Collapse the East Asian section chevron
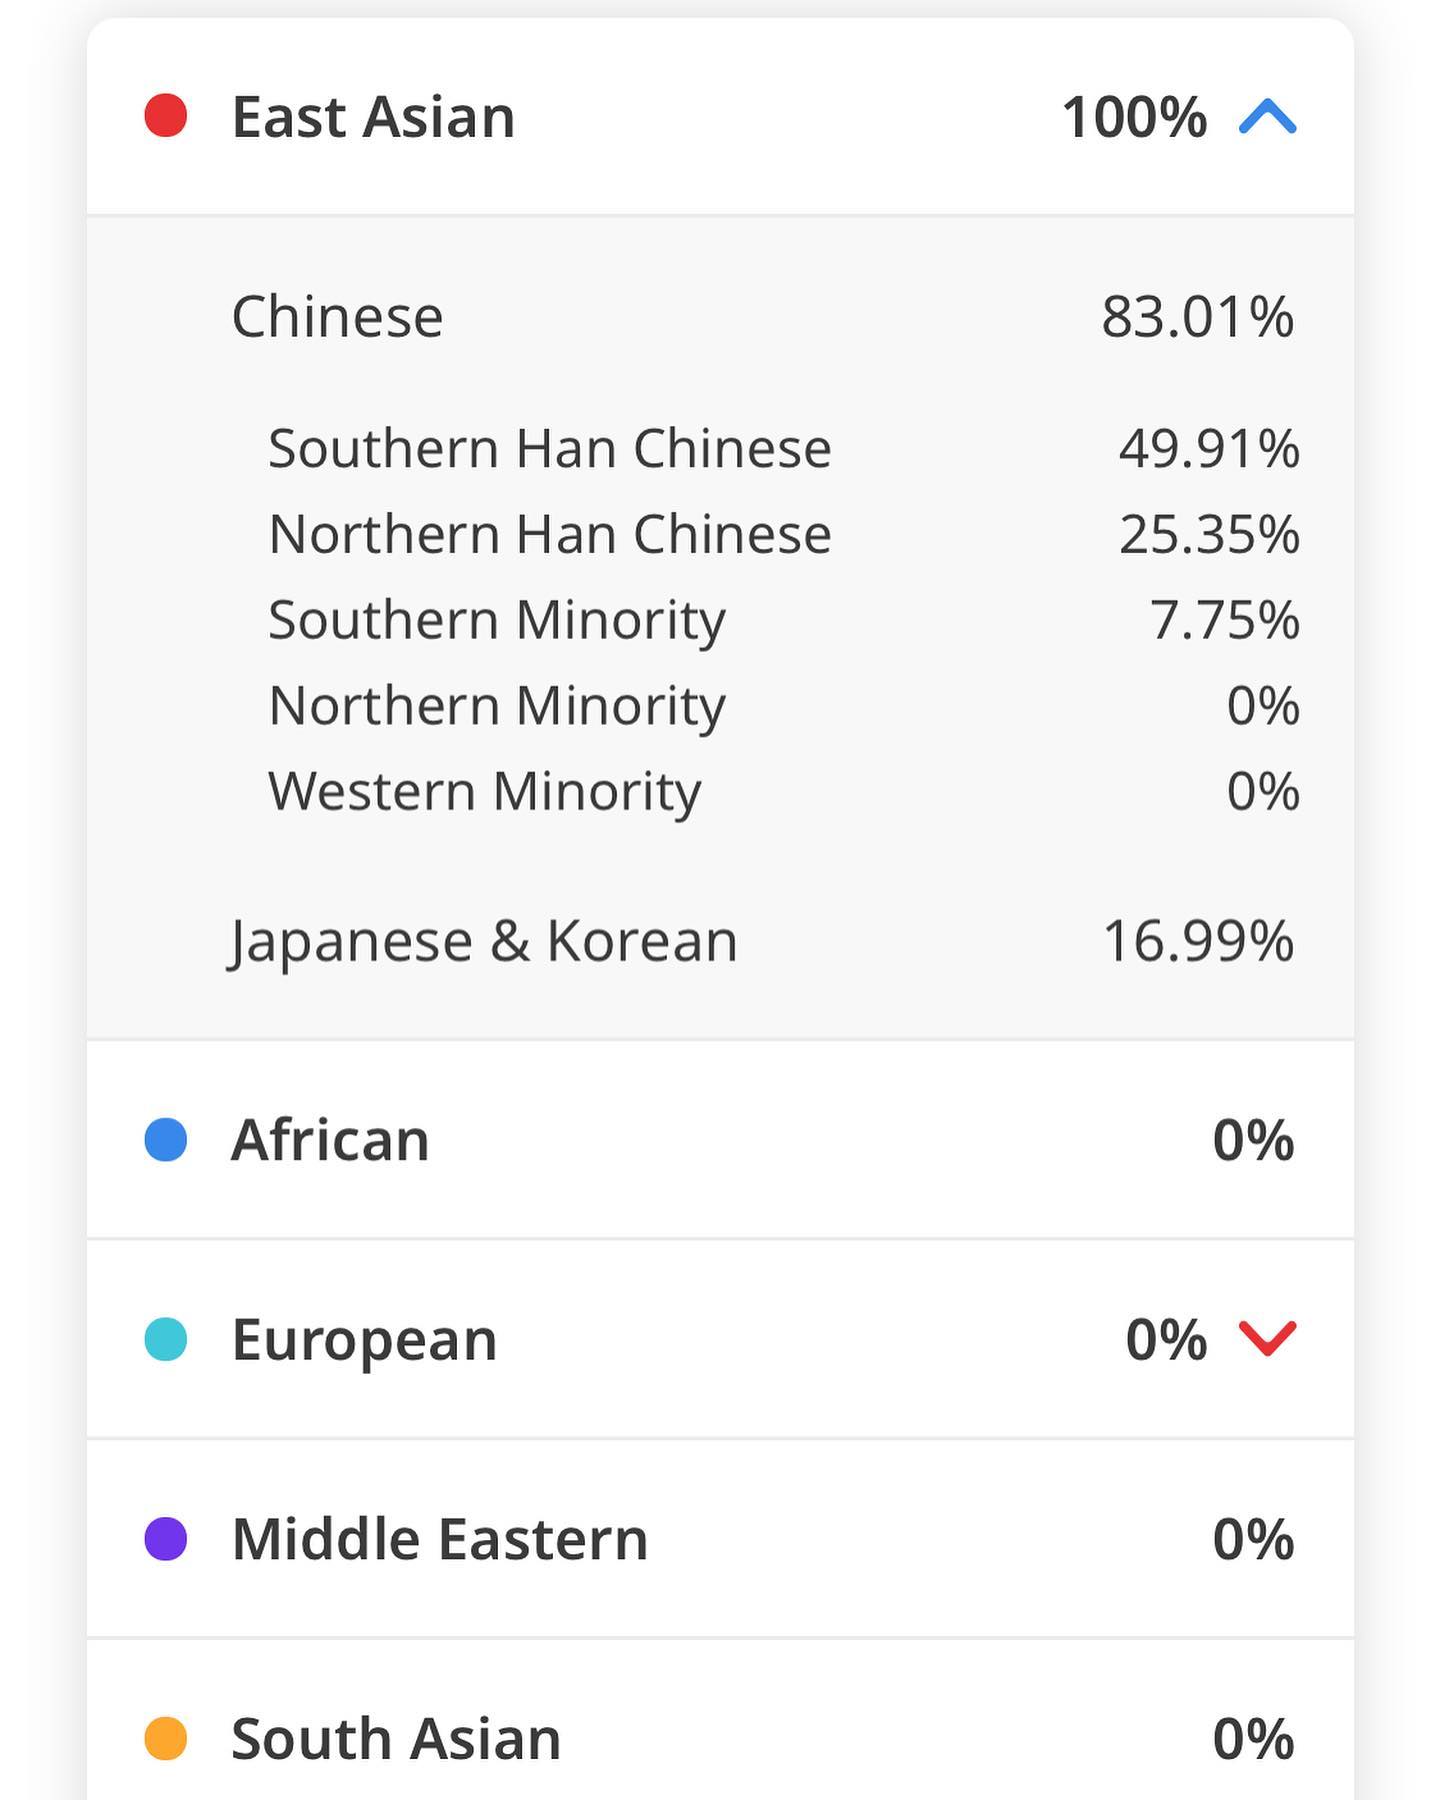 coord(1267,117)
